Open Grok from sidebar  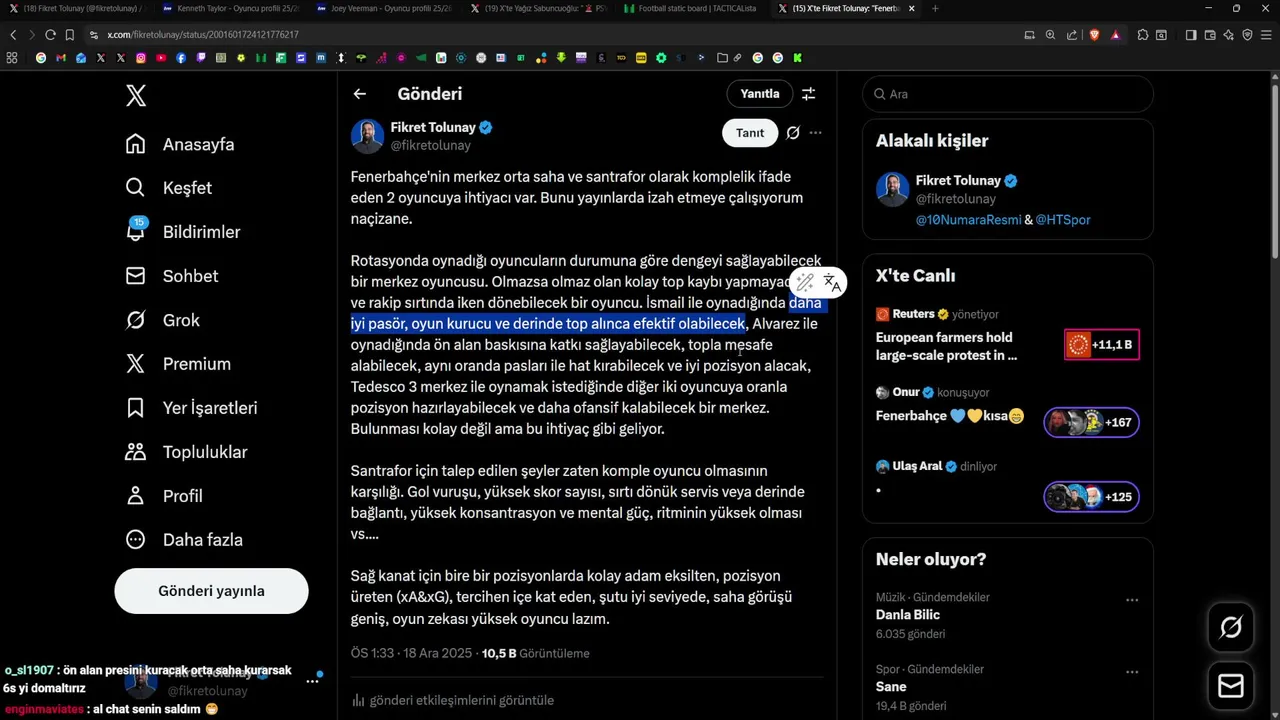pyautogui.click(x=162, y=320)
